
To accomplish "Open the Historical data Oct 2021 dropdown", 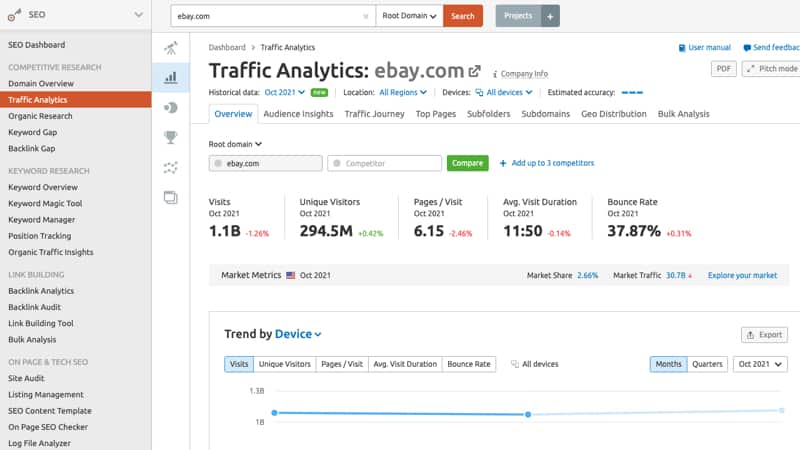I will click(x=285, y=92).
